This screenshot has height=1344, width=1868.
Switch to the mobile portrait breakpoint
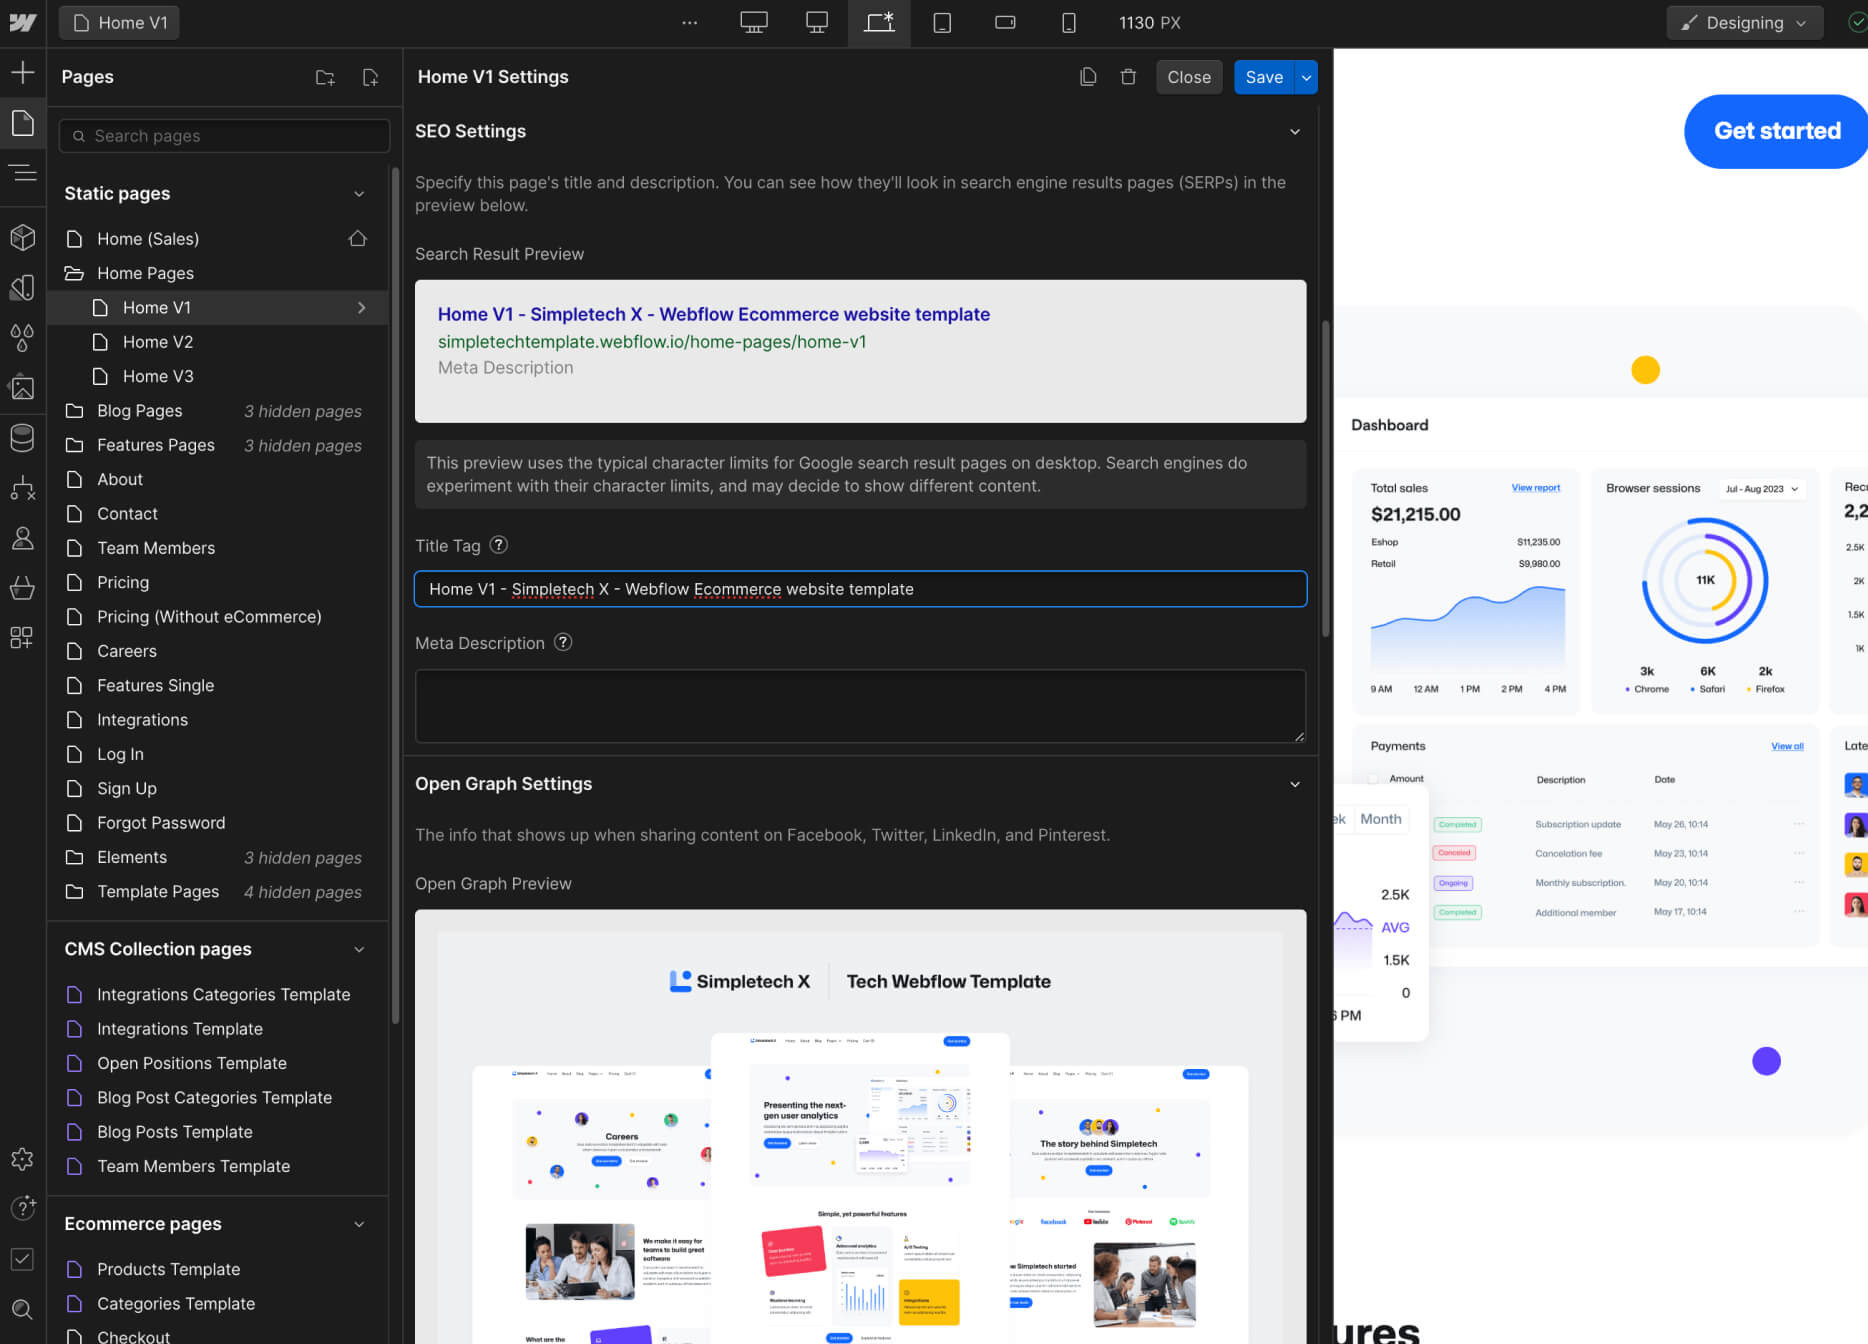pos(1068,22)
